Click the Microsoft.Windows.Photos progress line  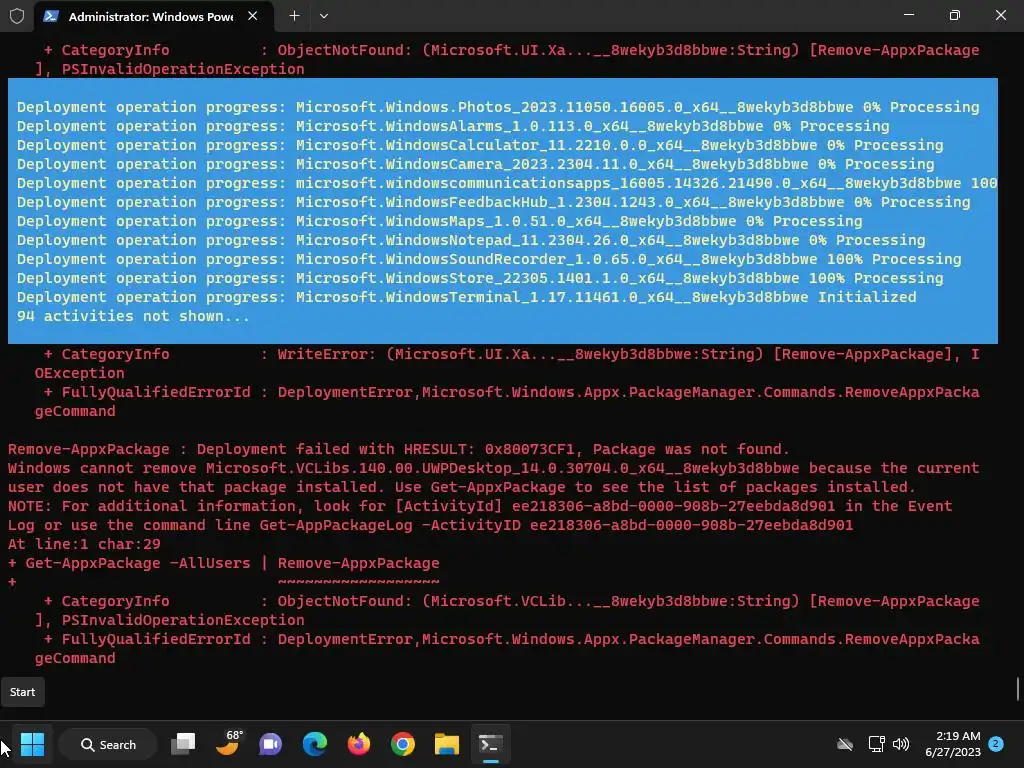498,107
